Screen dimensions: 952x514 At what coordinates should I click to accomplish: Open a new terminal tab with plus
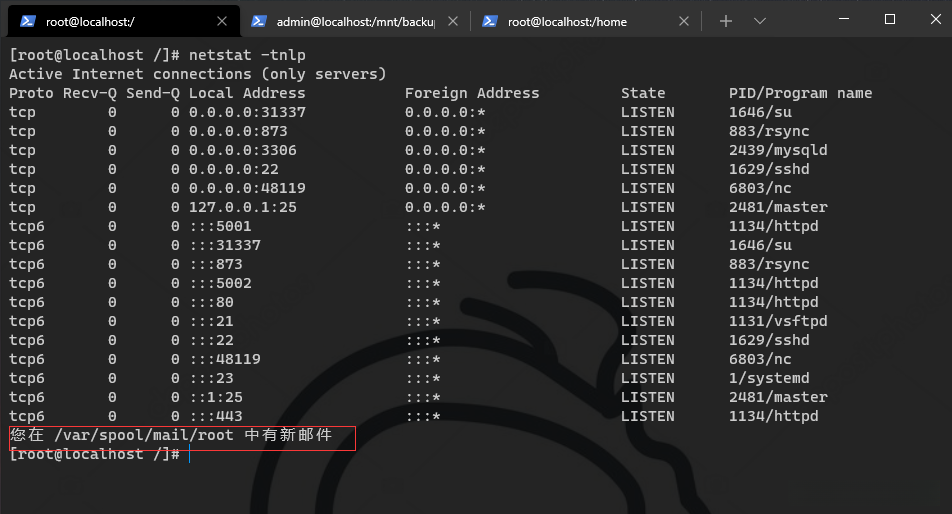coord(726,21)
